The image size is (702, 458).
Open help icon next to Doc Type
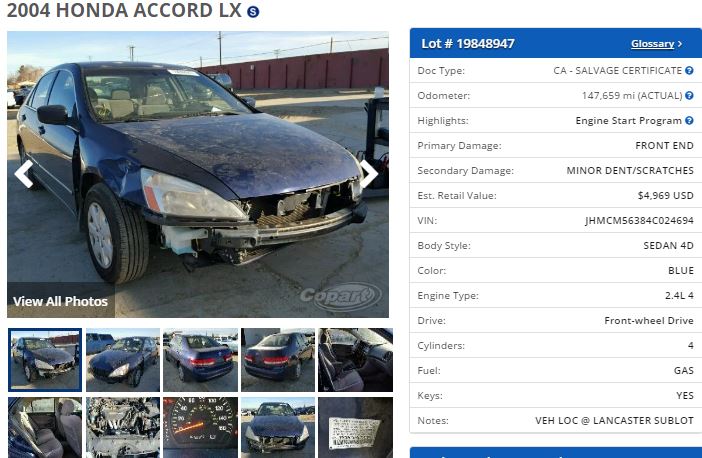[689, 70]
